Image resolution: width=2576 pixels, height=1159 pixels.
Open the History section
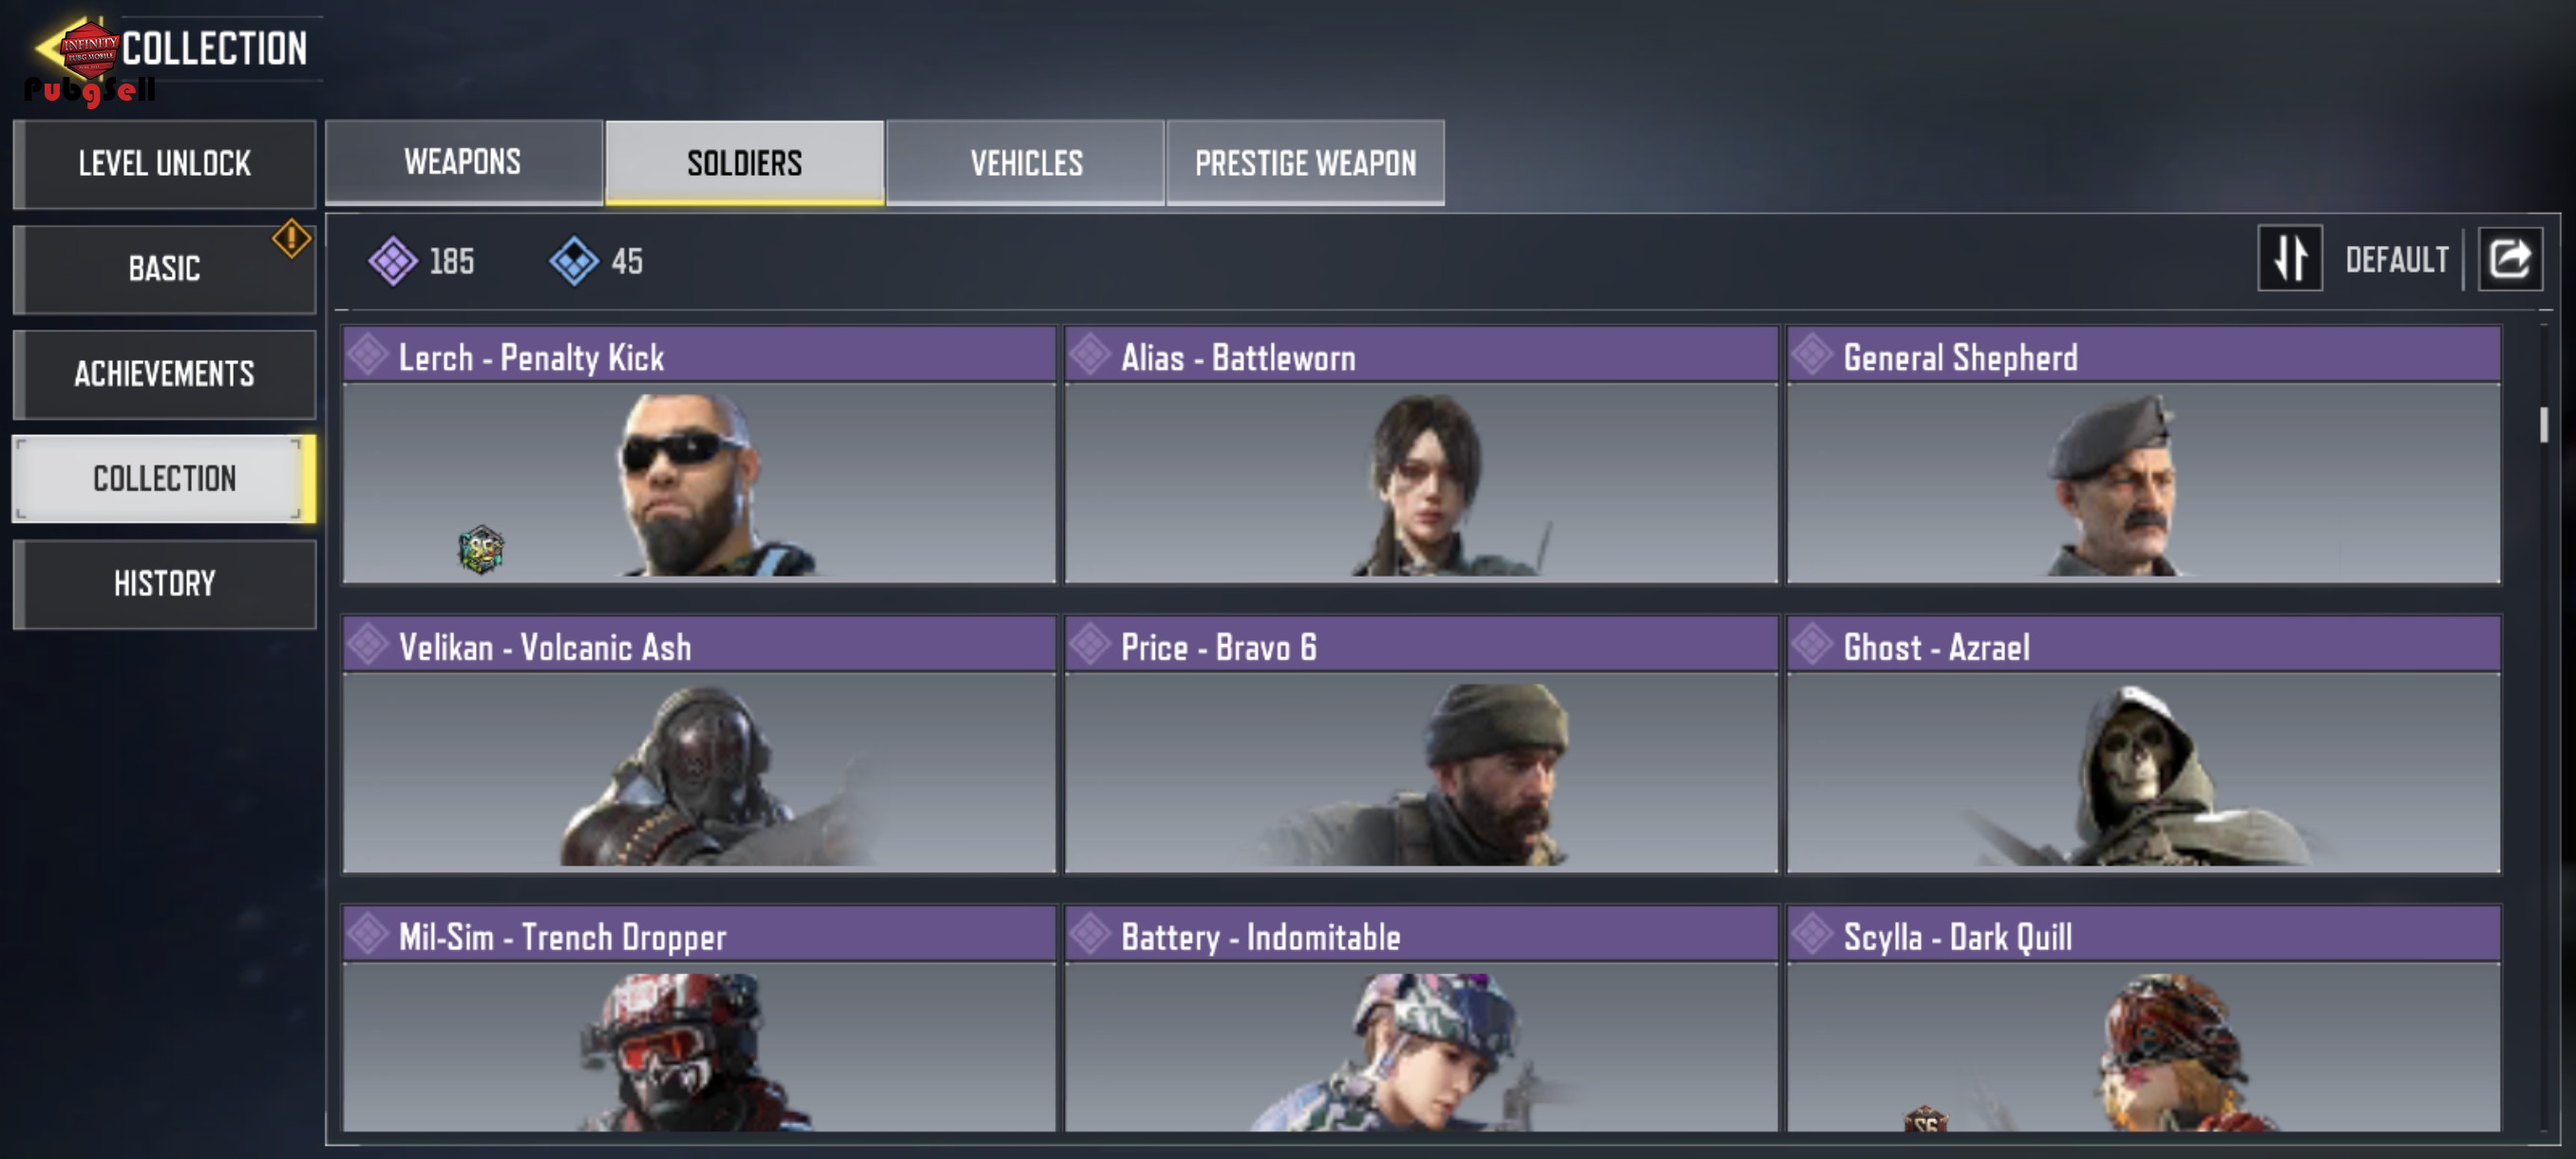tap(165, 583)
